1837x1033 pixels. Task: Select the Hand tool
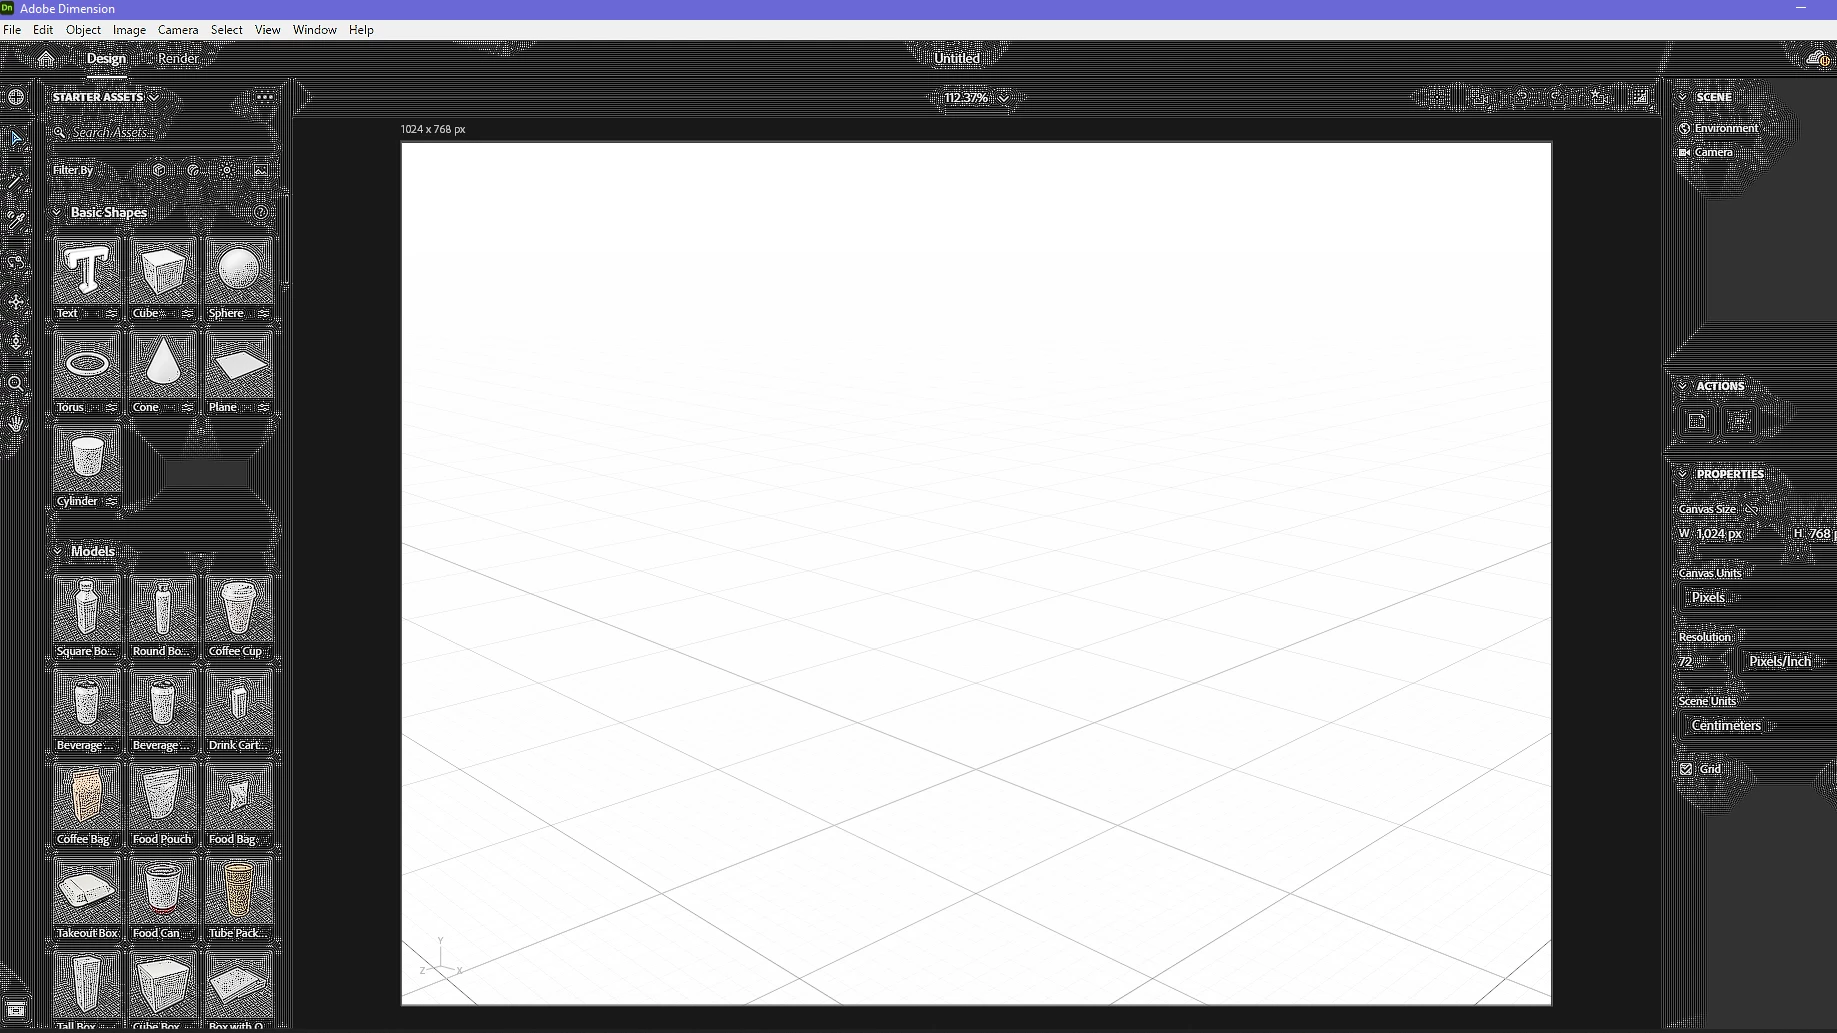coord(16,424)
